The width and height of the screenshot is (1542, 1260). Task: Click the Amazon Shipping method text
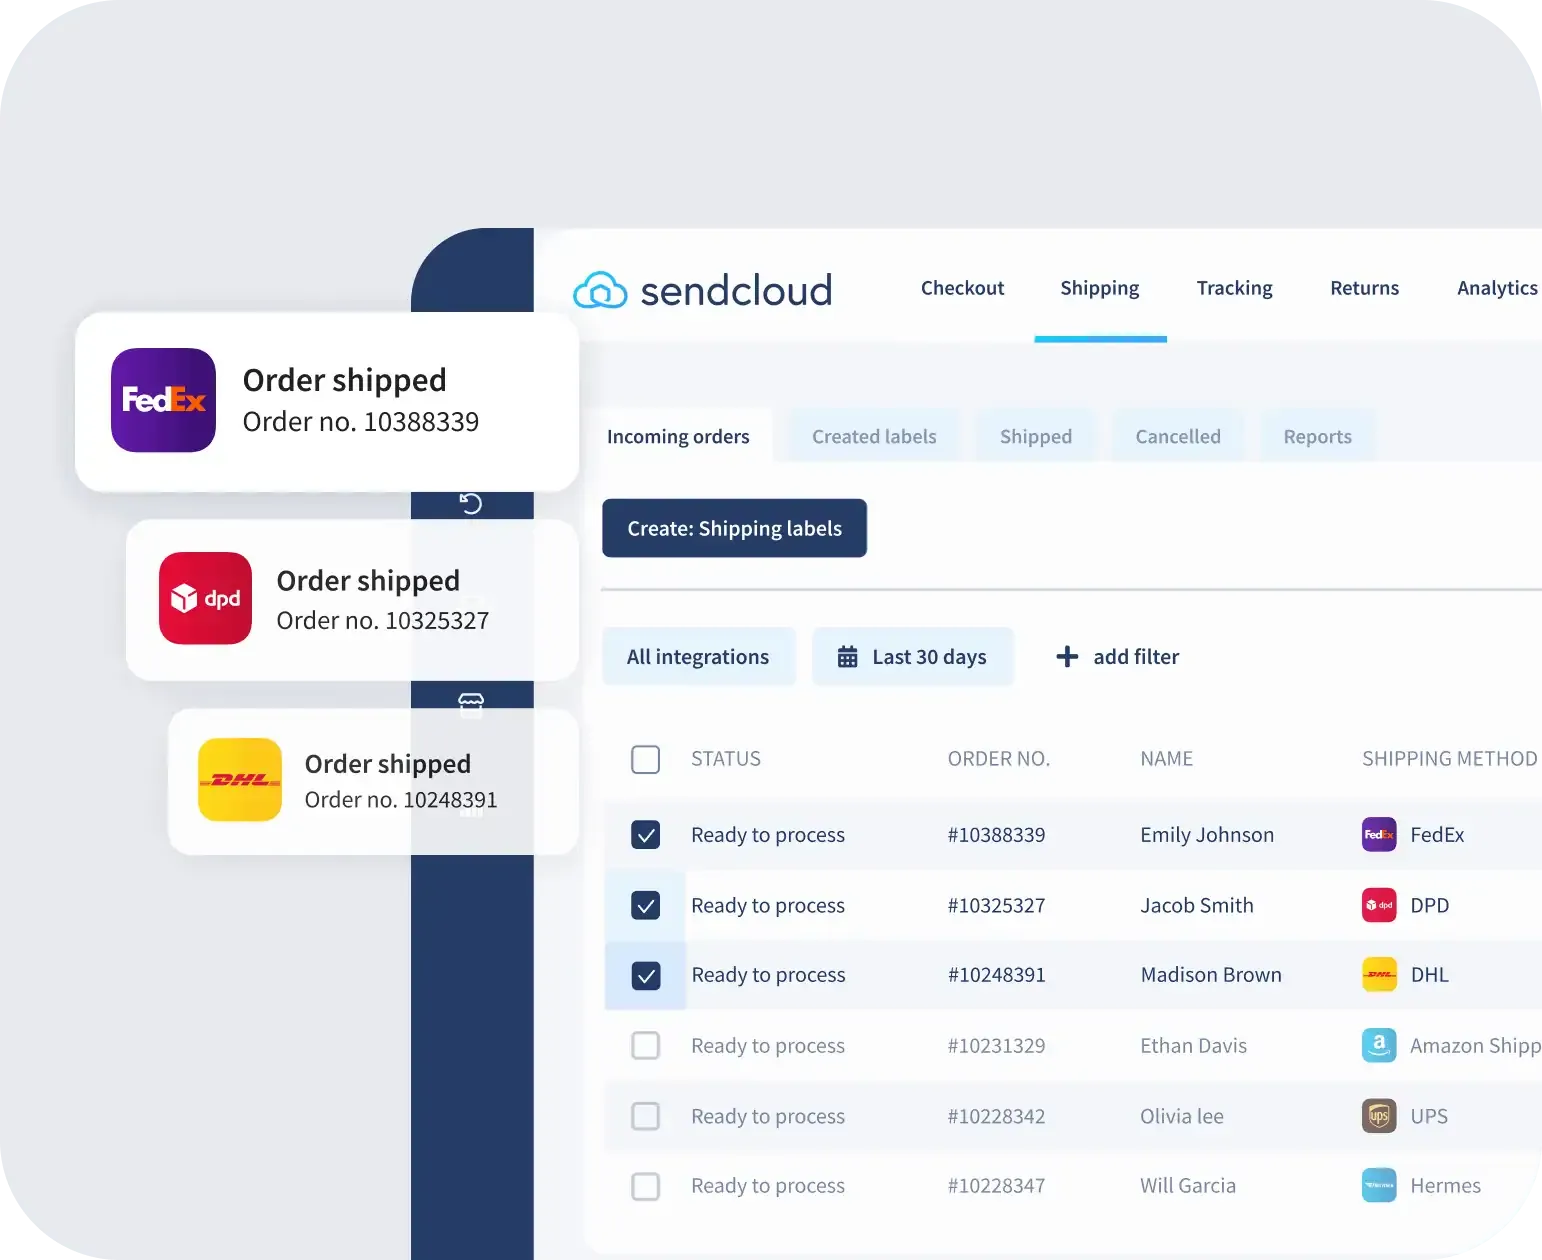(1475, 1046)
